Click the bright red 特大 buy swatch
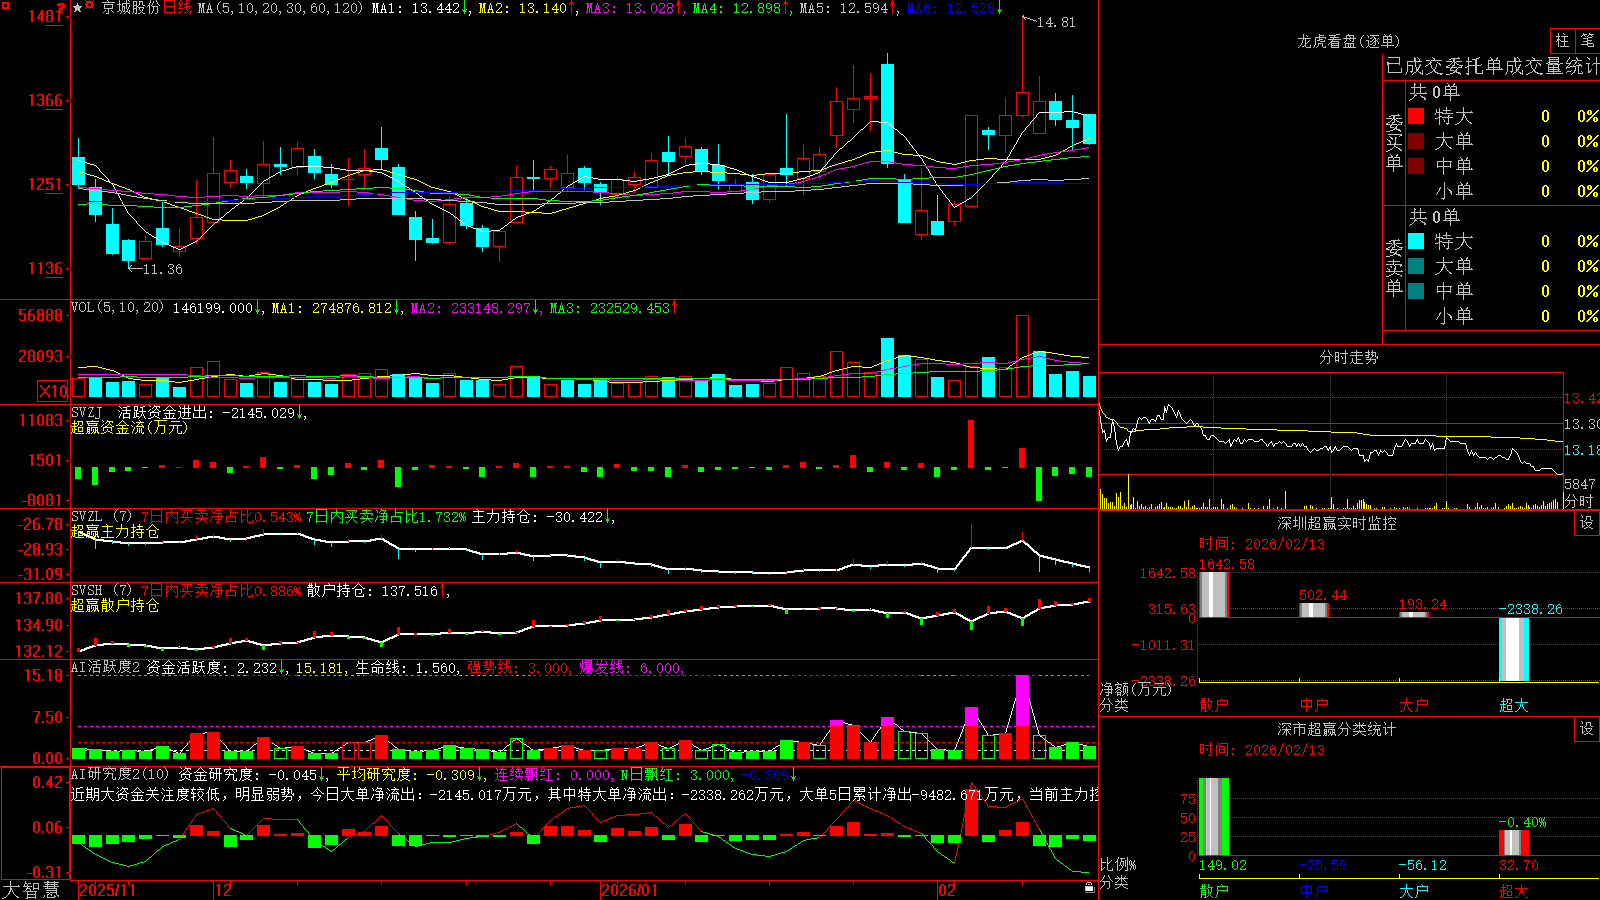 click(1416, 116)
